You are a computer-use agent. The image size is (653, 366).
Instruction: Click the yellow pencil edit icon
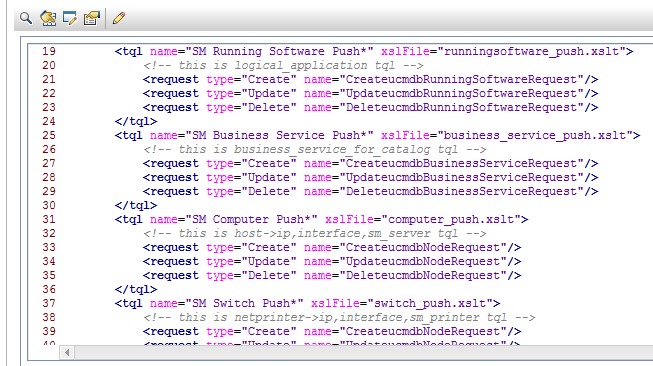119,18
